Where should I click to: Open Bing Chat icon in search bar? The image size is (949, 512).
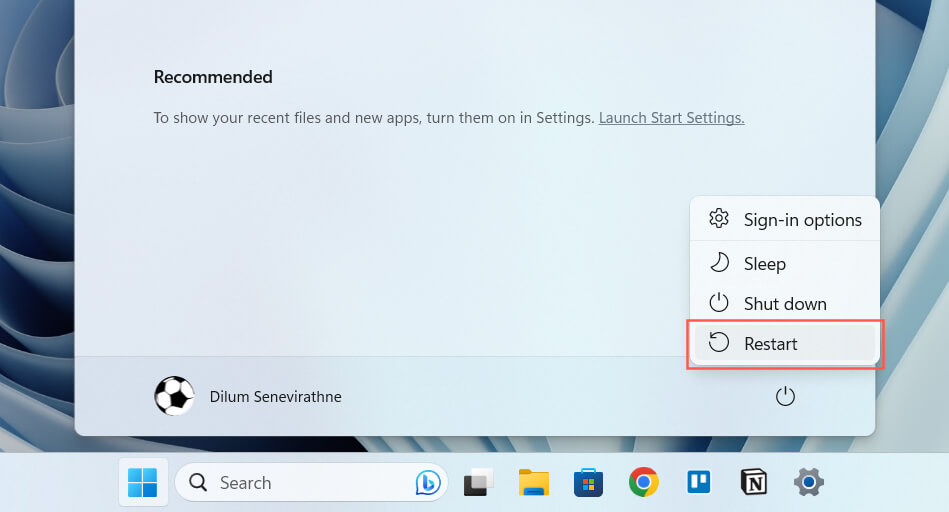428,483
